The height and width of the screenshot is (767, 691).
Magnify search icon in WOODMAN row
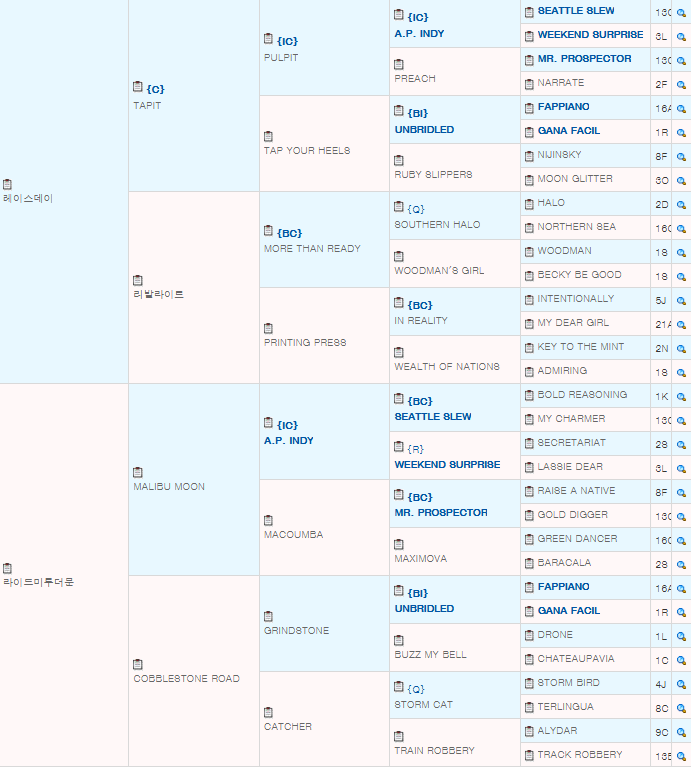pos(681,252)
